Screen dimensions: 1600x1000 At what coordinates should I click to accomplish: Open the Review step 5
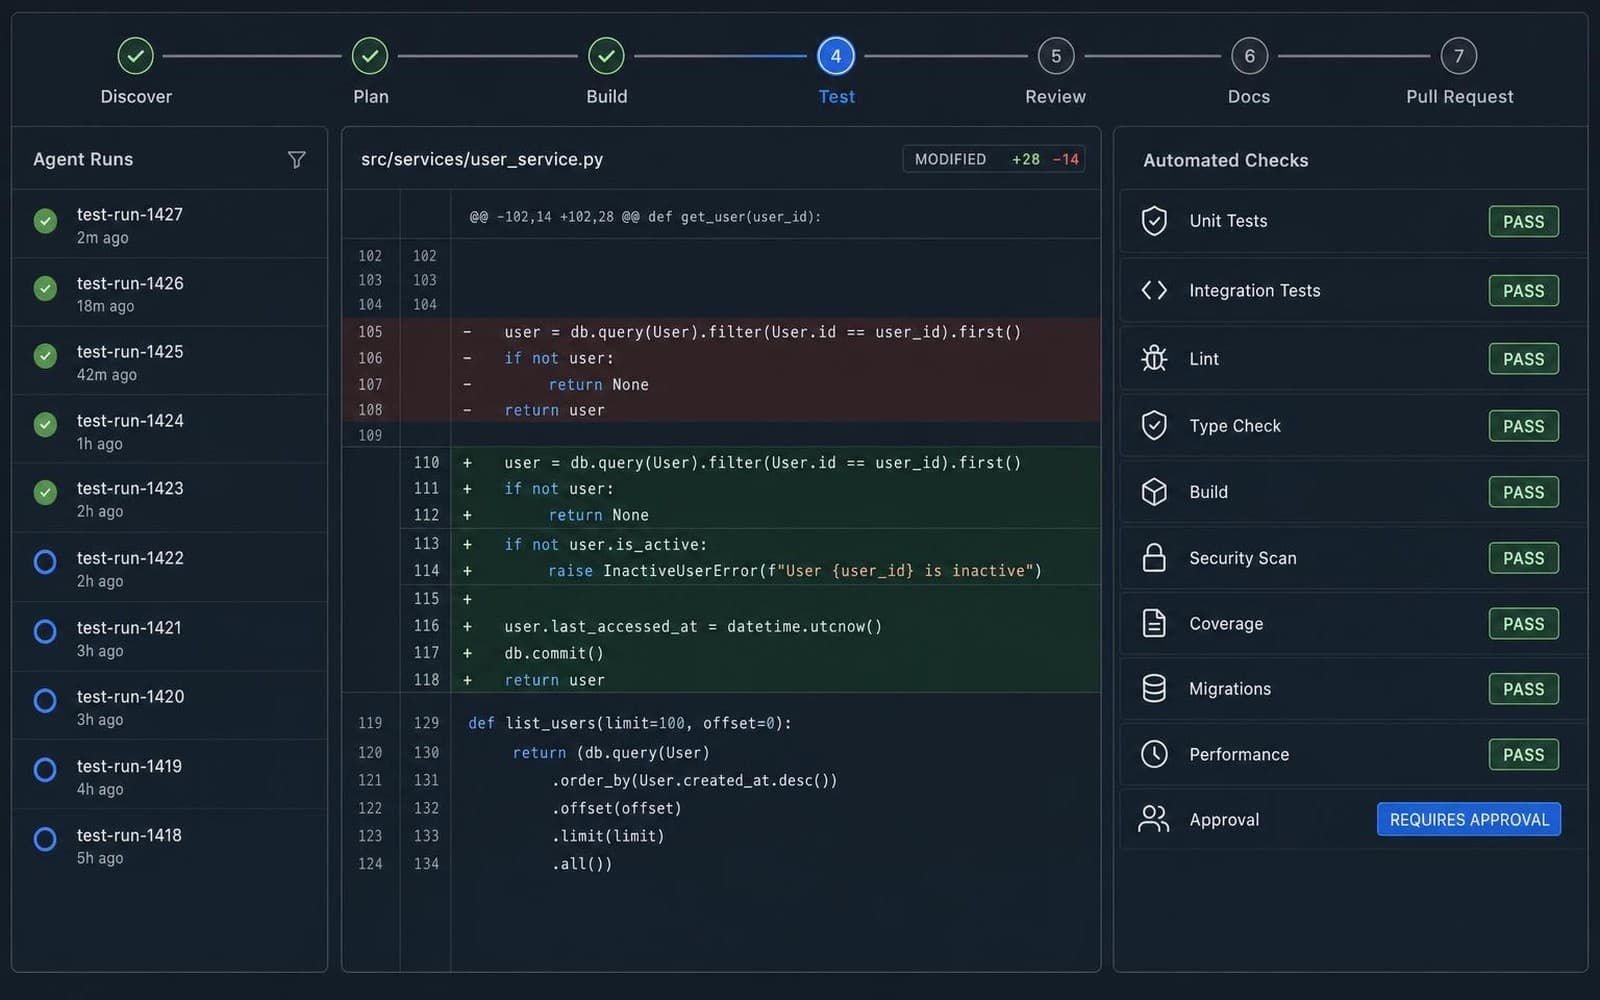(x=1056, y=56)
